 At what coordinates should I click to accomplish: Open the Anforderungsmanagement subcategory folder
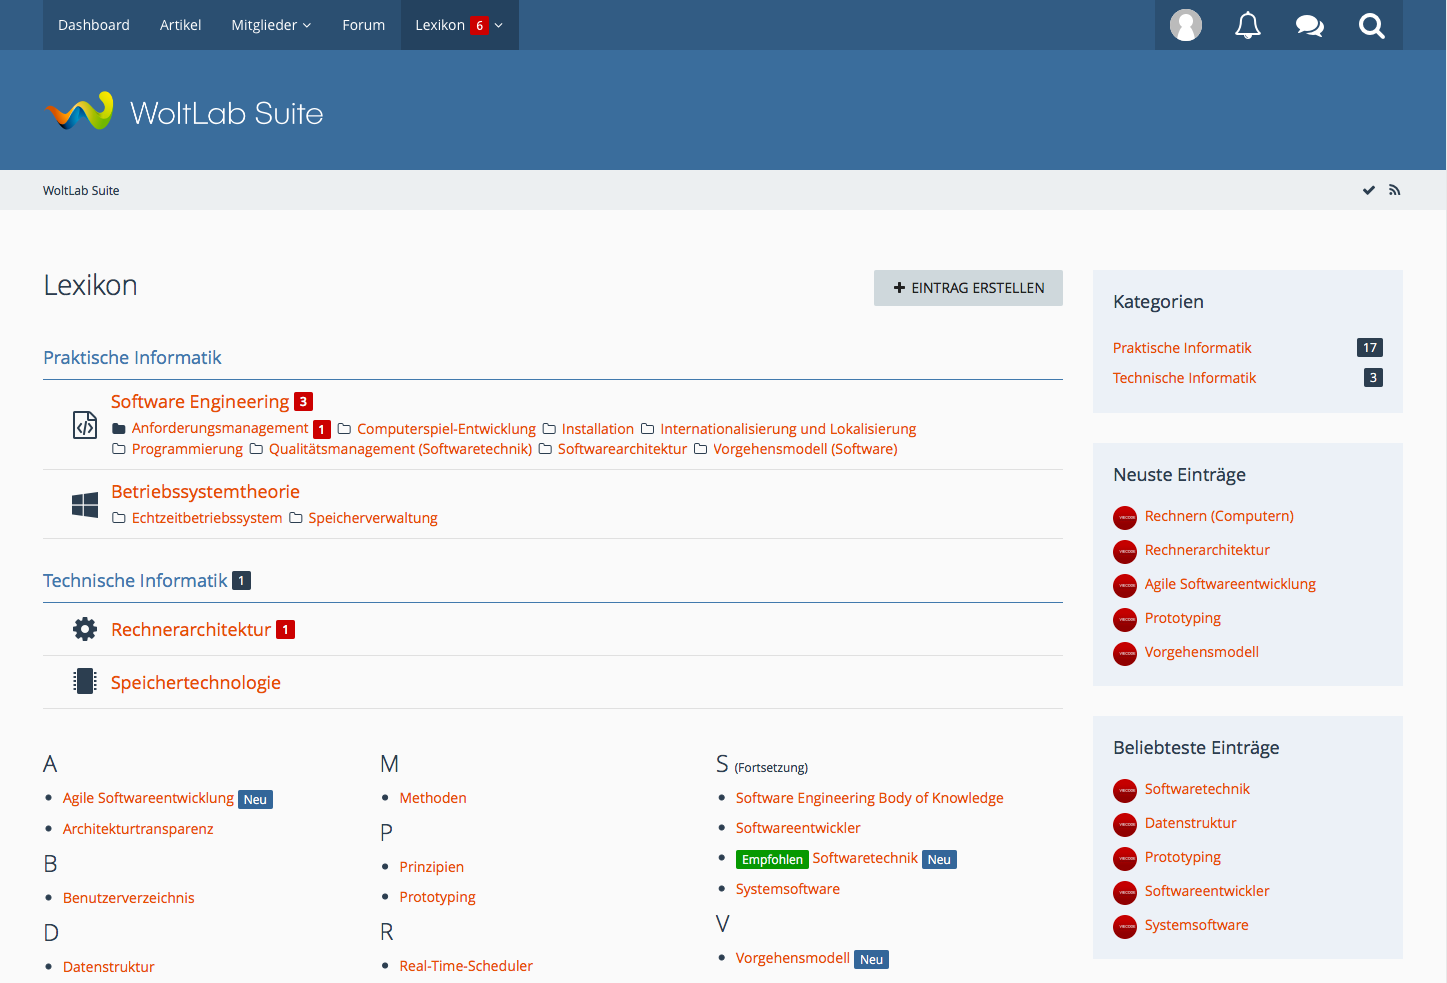click(x=220, y=428)
